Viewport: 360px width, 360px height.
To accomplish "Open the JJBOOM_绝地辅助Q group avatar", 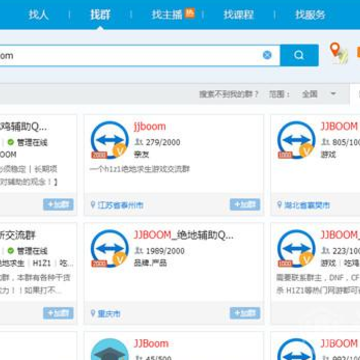I will 110,248.
